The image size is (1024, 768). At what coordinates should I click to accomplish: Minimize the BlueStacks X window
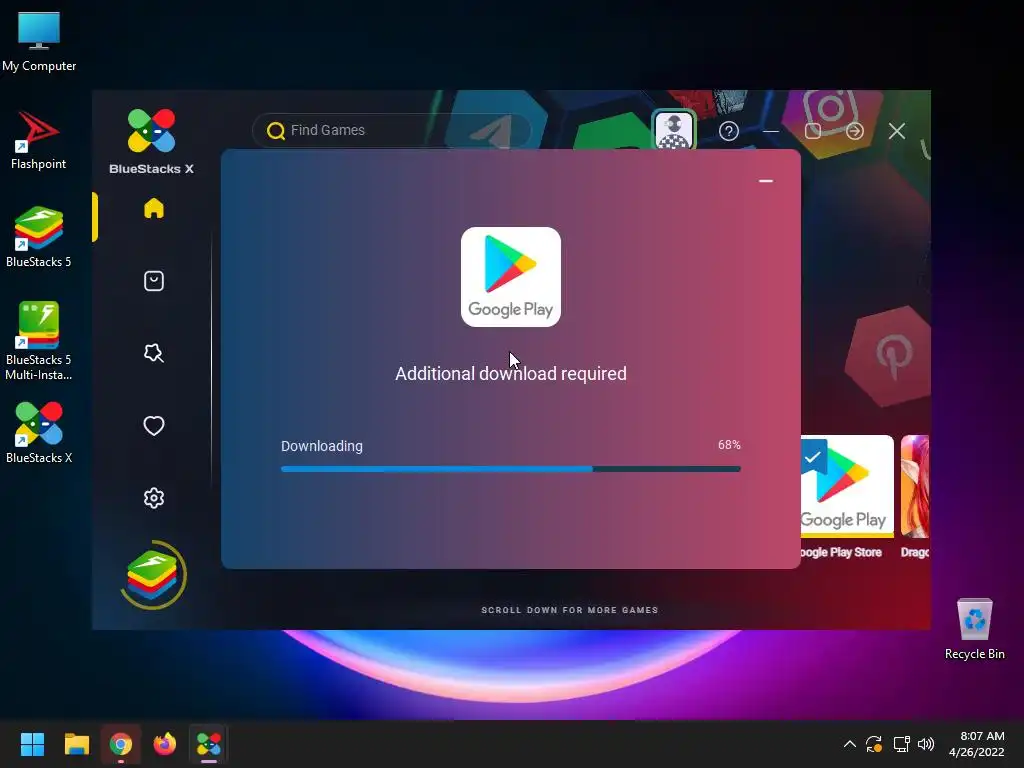pos(771,131)
